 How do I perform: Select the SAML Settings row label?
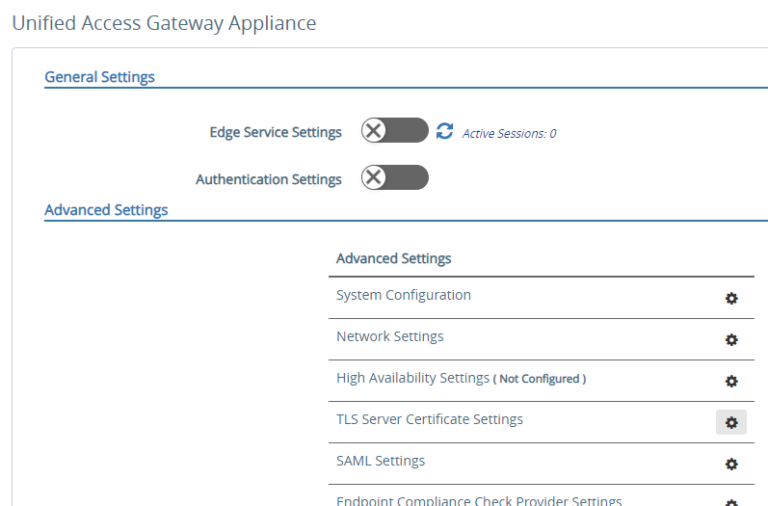[x=380, y=461]
